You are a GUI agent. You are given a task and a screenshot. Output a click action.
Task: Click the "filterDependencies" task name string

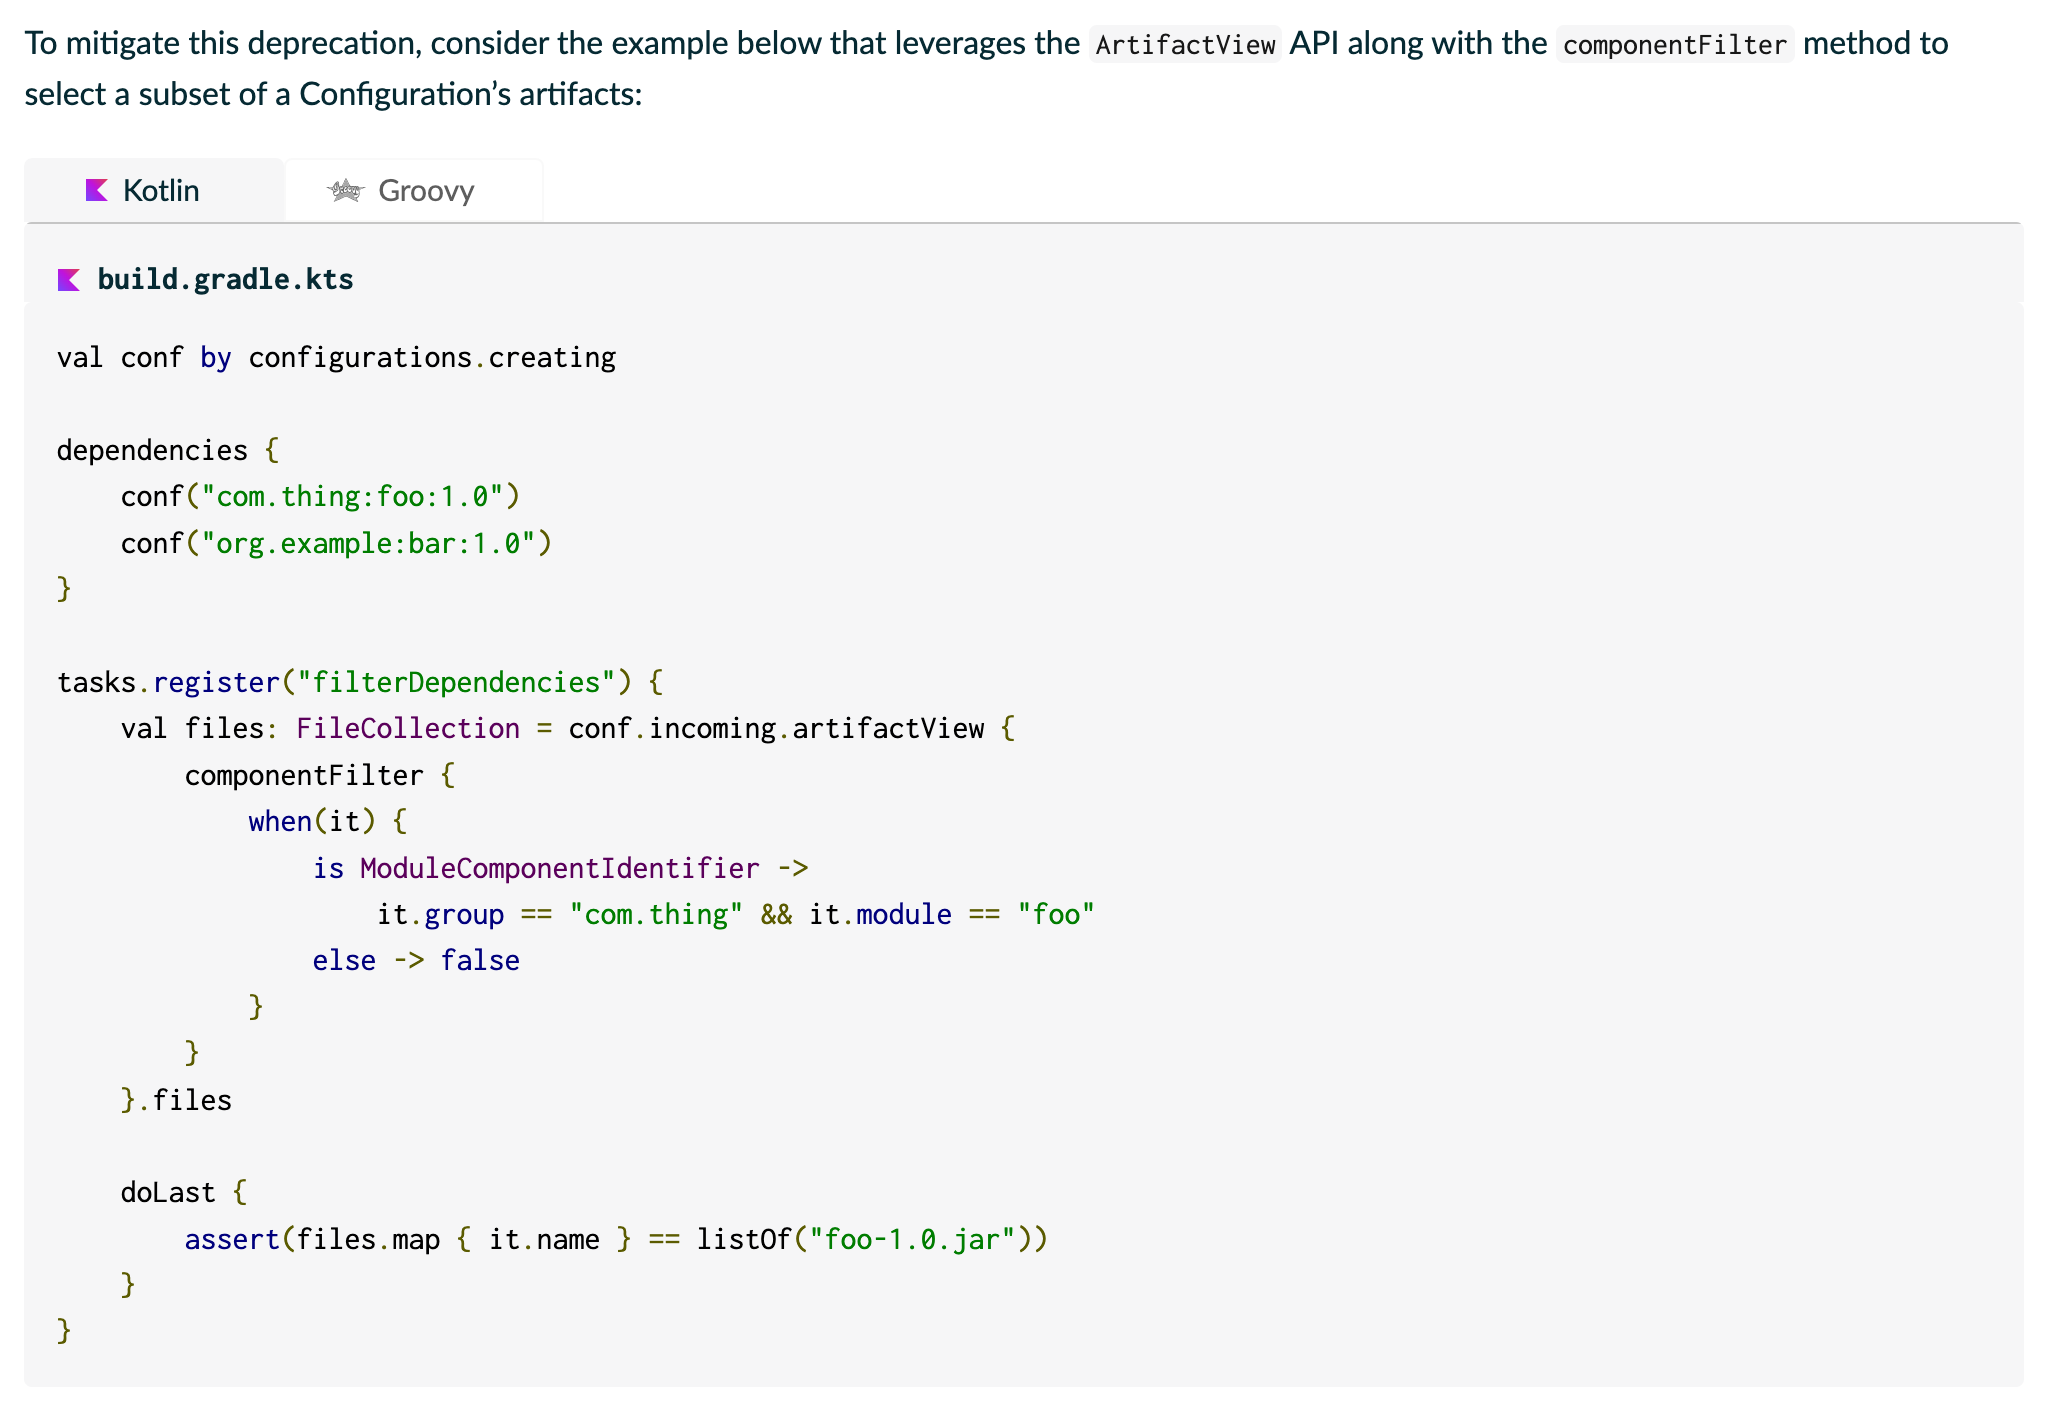coord(455,682)
